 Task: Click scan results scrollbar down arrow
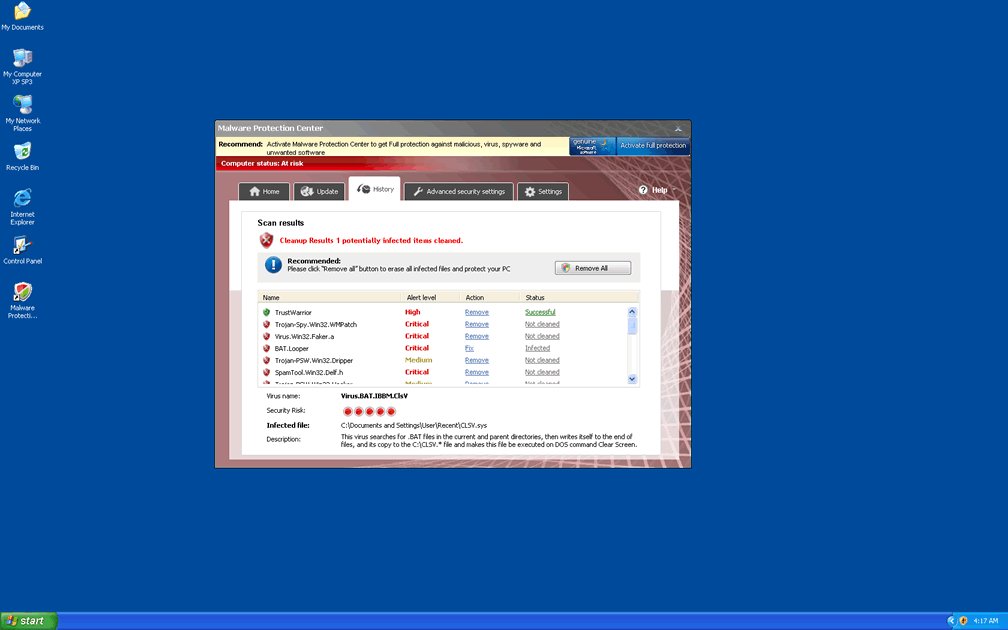pos(632,379)
